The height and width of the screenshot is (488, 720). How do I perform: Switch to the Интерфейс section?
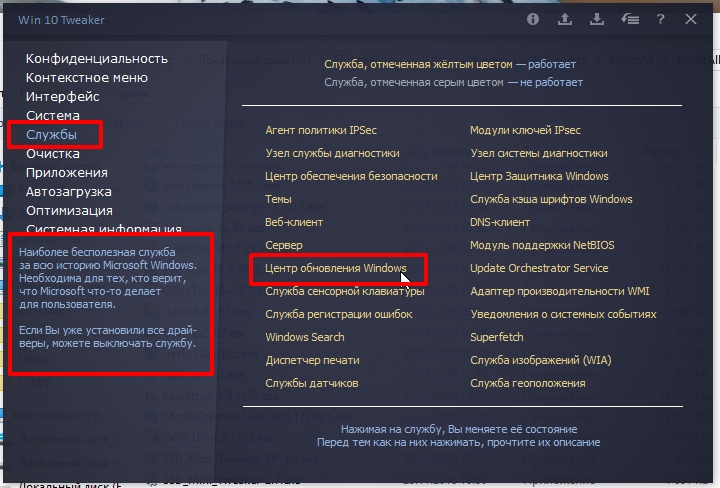(62, 97)
